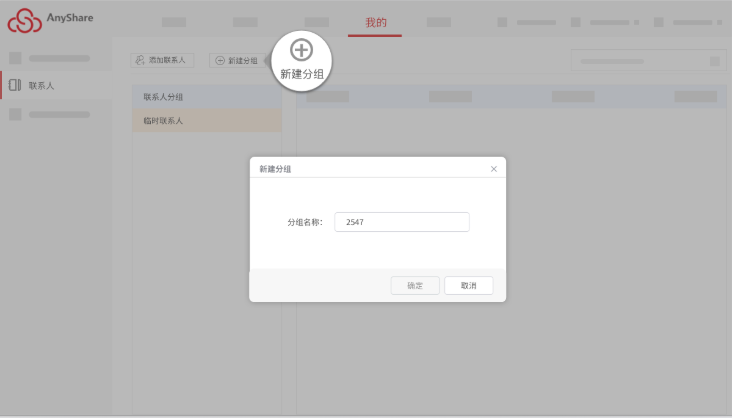Click the large circular 新建分组 plus icon
This screenshot has height=418, width=732.
[x=301, y=50]
